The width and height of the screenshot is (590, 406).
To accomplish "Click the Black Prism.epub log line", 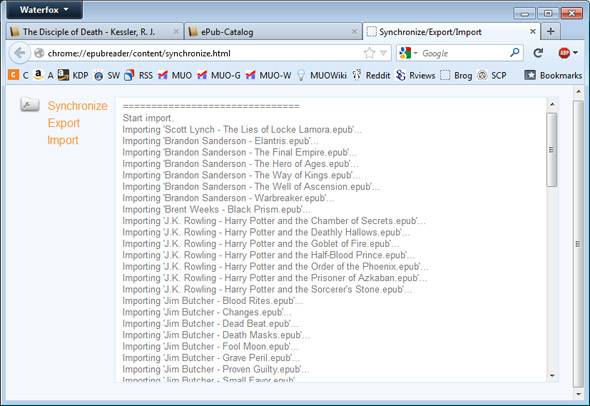I will (217, 210).
